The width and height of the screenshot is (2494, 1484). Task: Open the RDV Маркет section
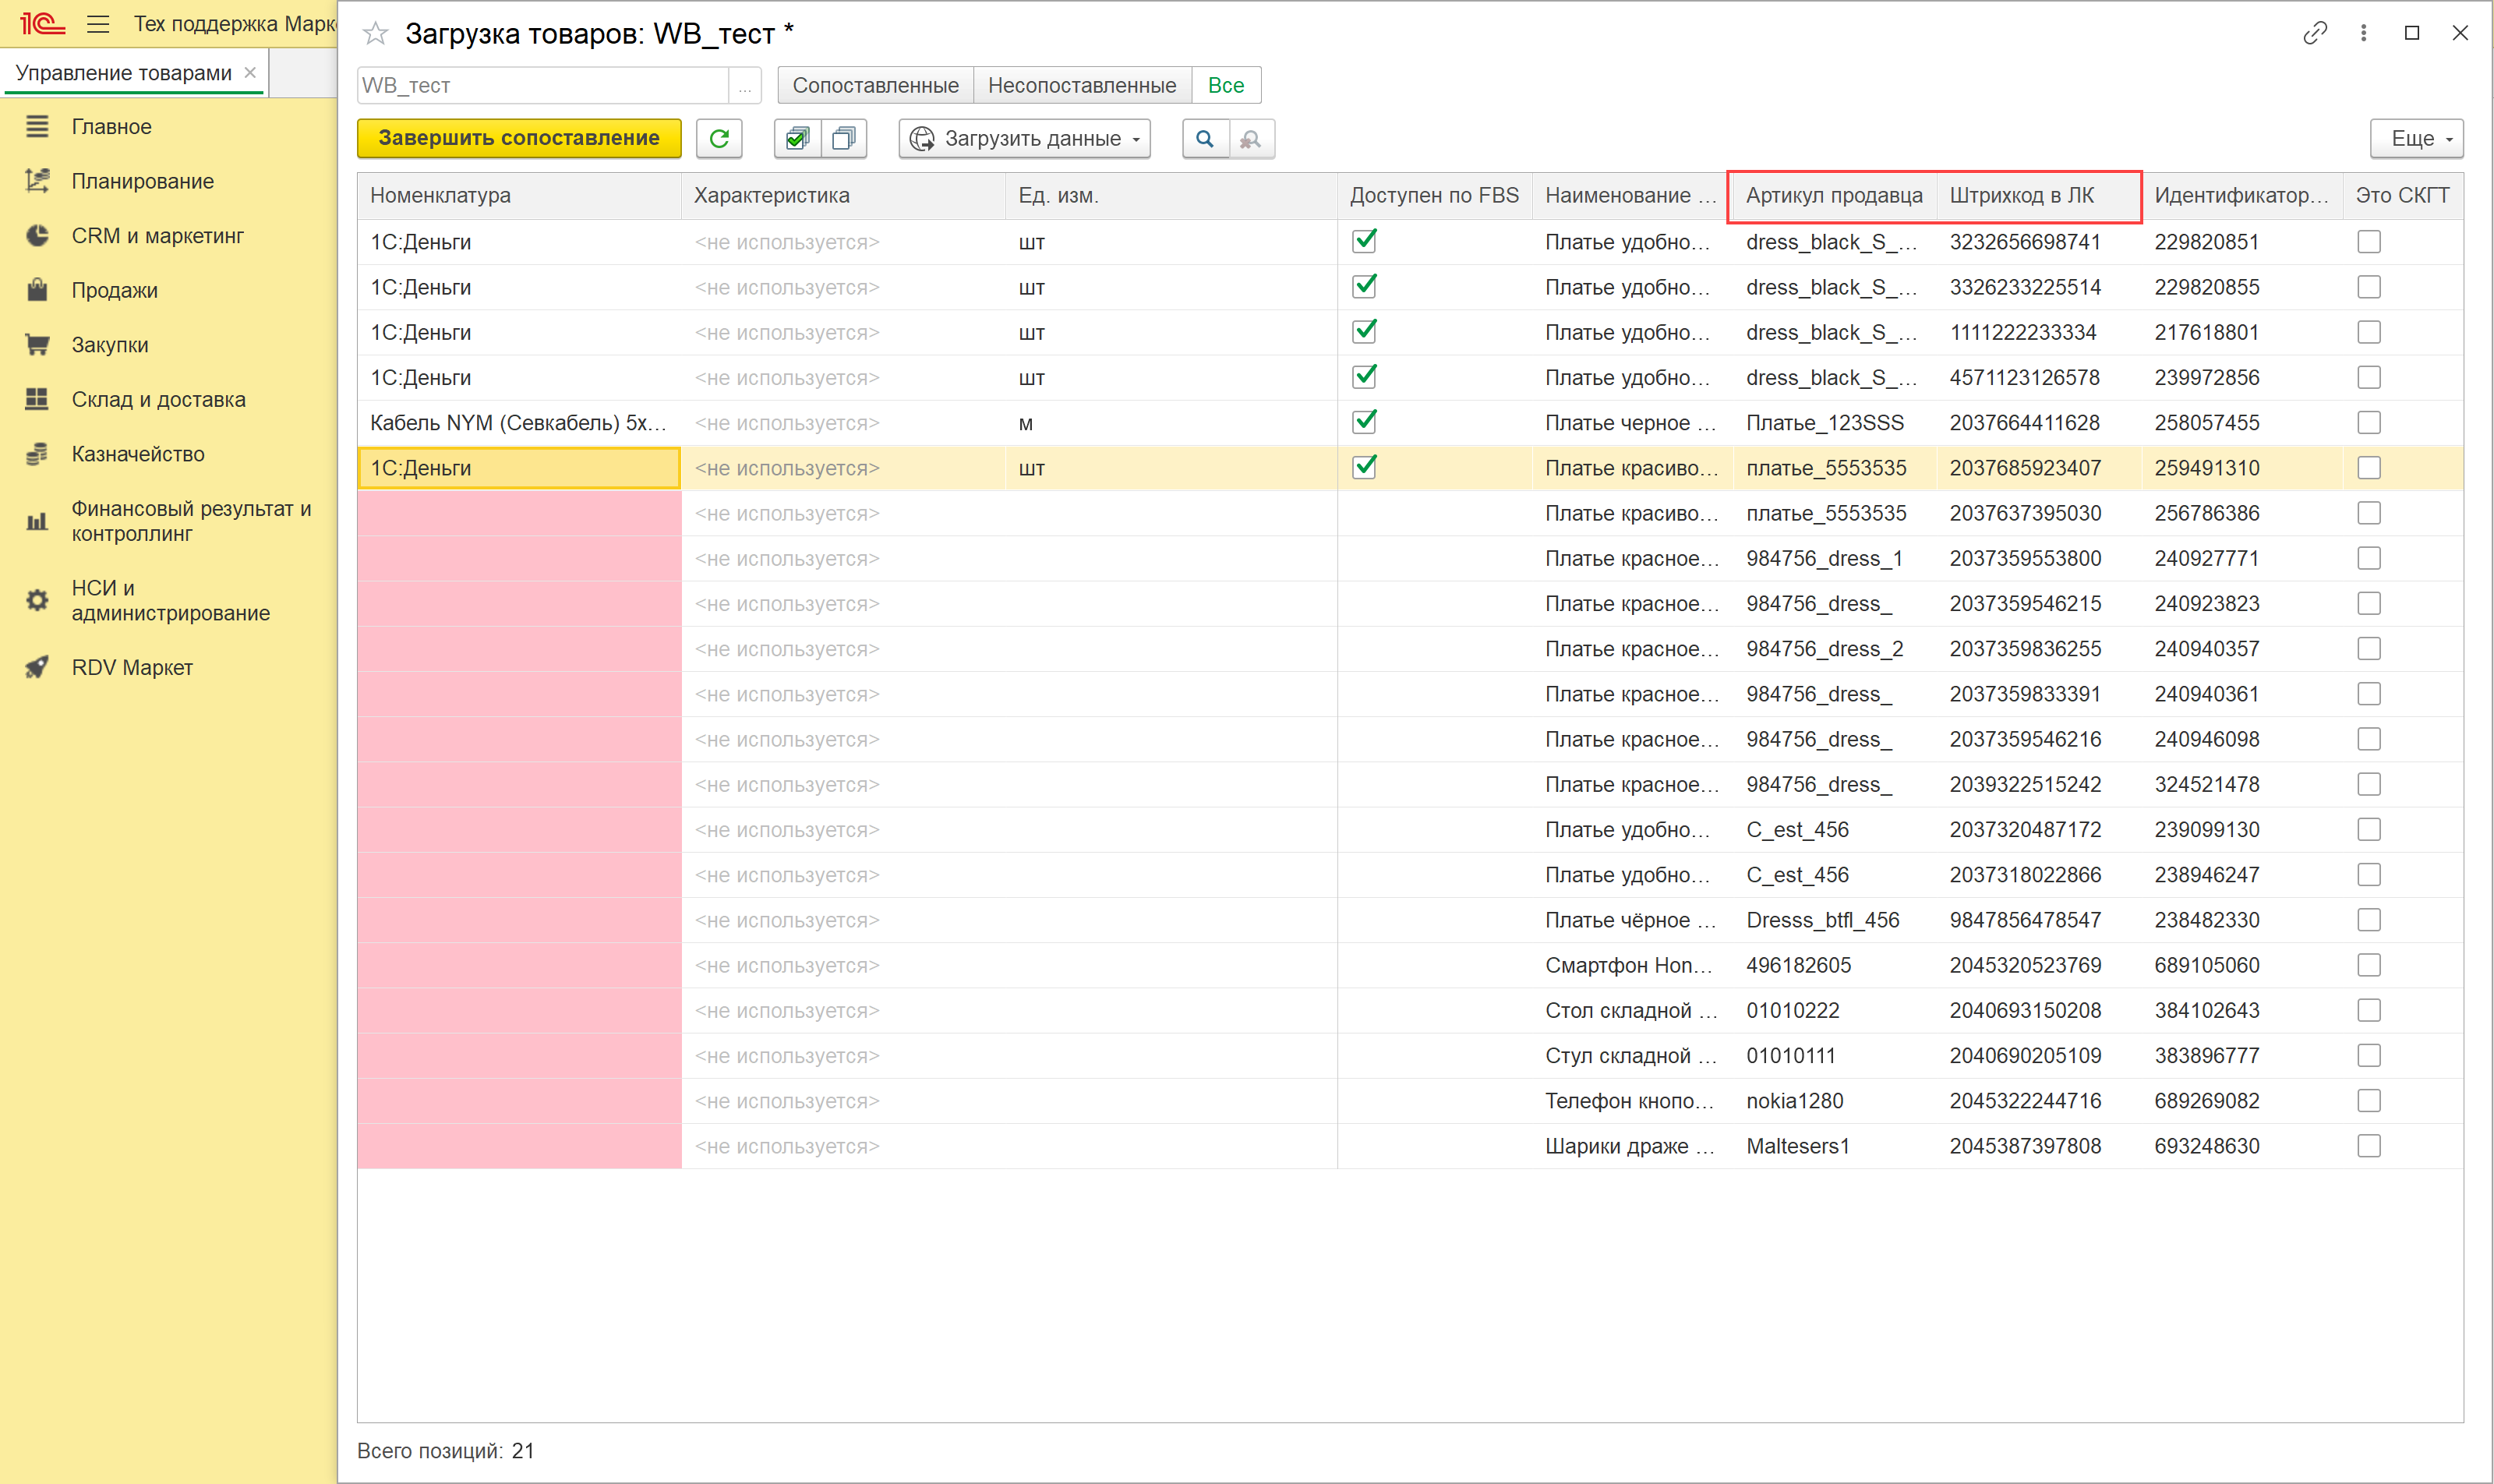click(131, 667)
